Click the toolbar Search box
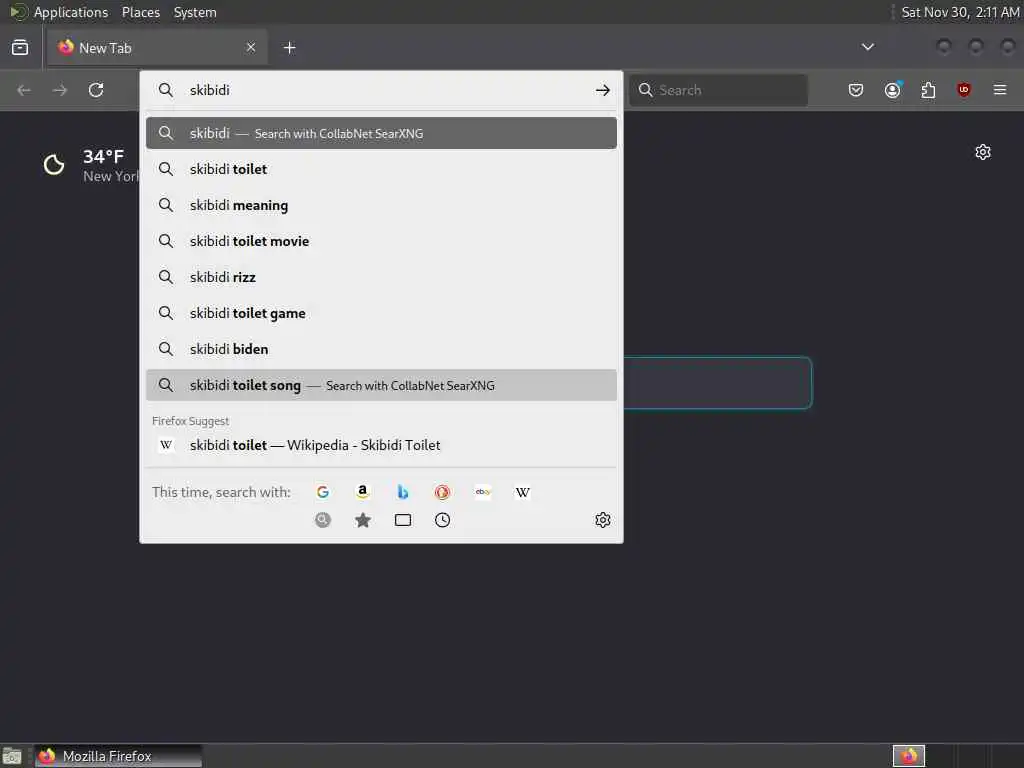 point(718,90)
